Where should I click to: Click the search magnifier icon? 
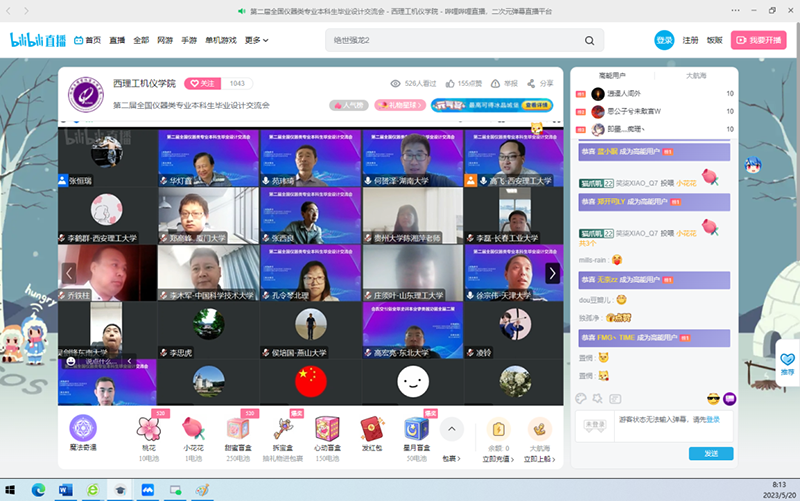coord(595,40)
